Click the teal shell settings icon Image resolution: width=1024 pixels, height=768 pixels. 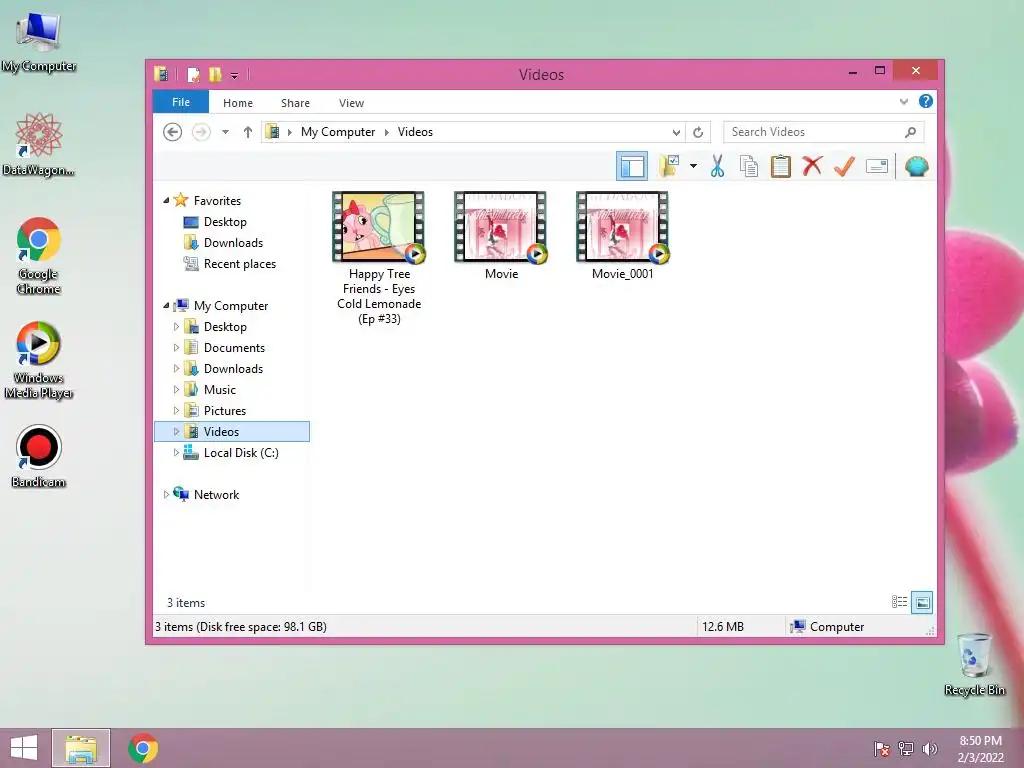(916, 166)
